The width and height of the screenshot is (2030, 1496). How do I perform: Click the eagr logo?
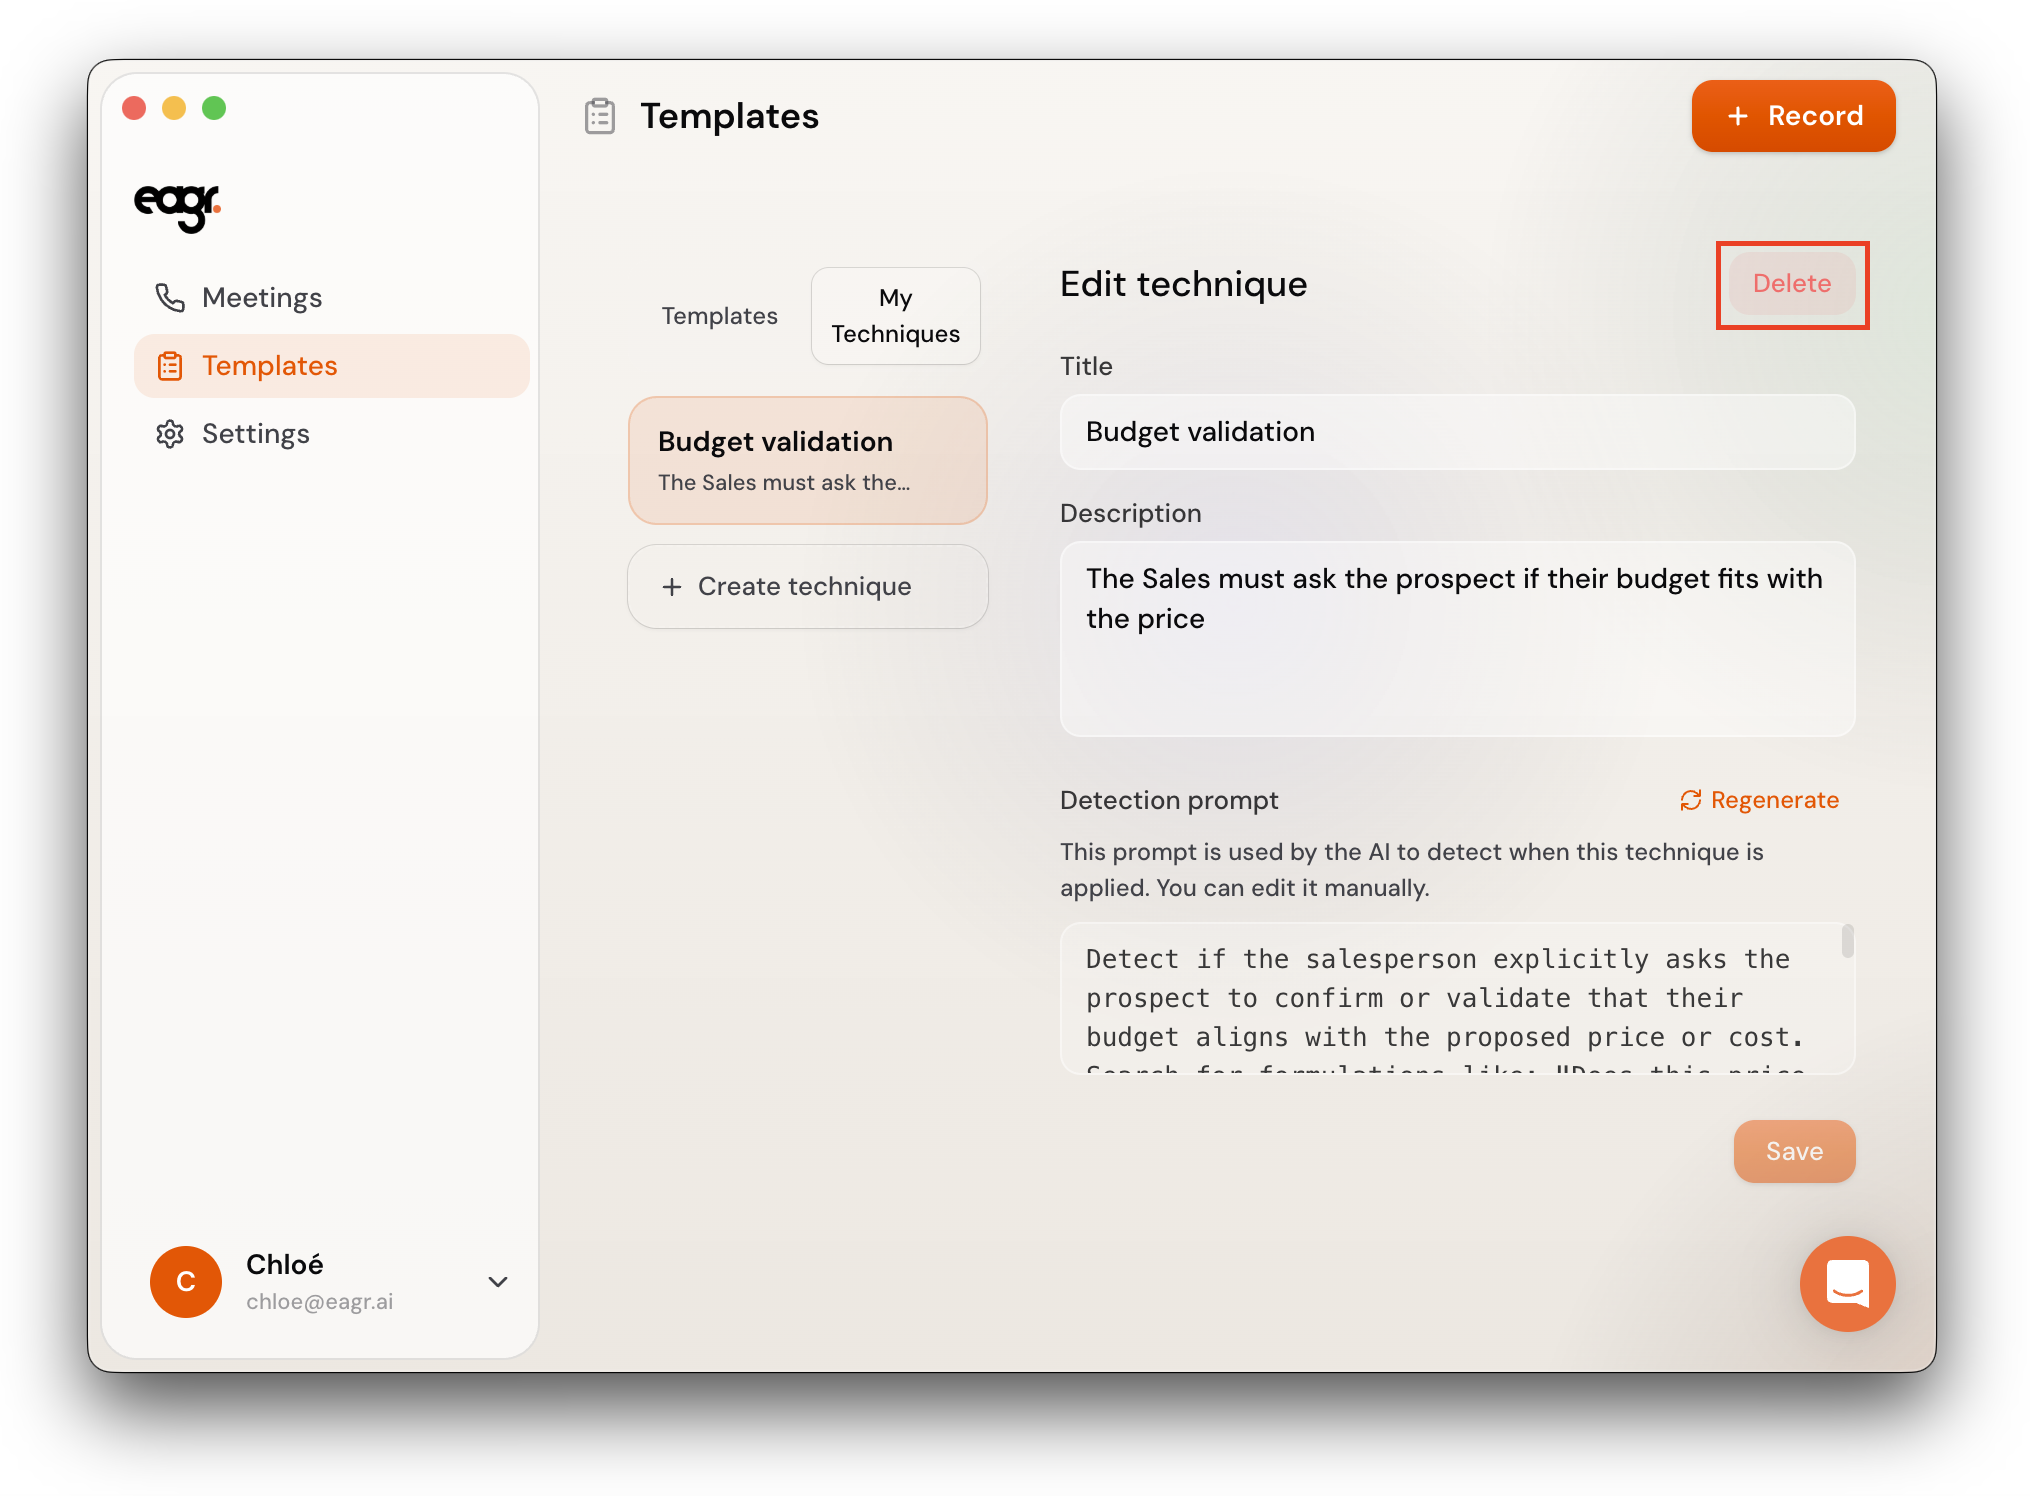click(177, 205)
